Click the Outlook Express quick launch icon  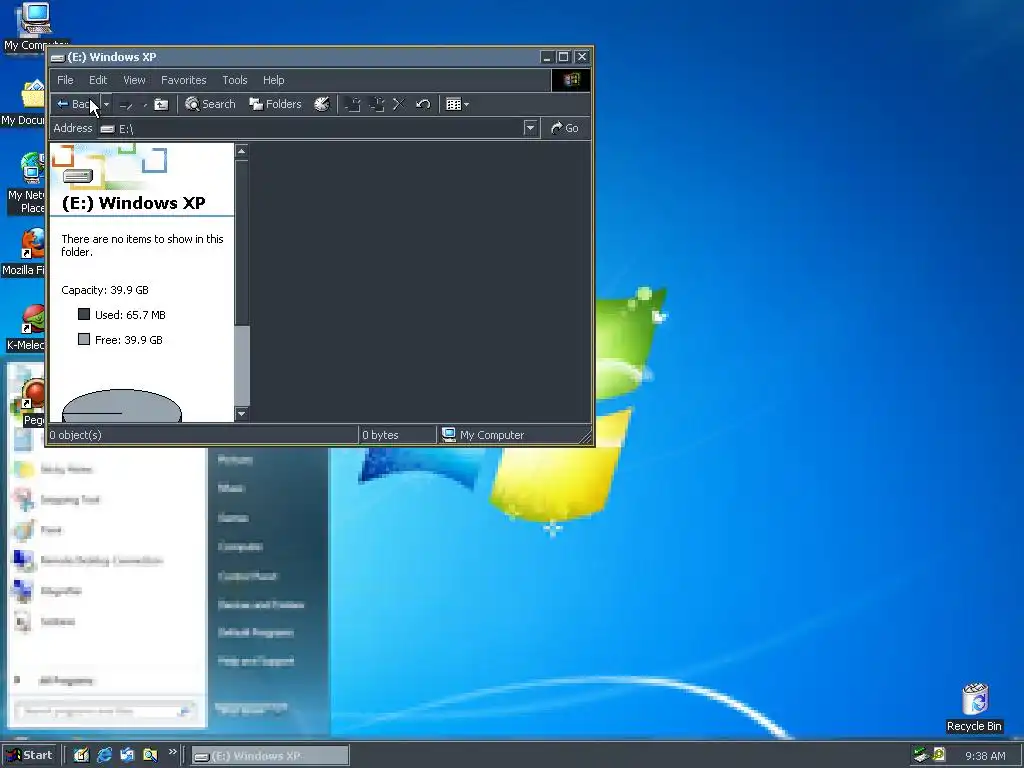[127, 756]
